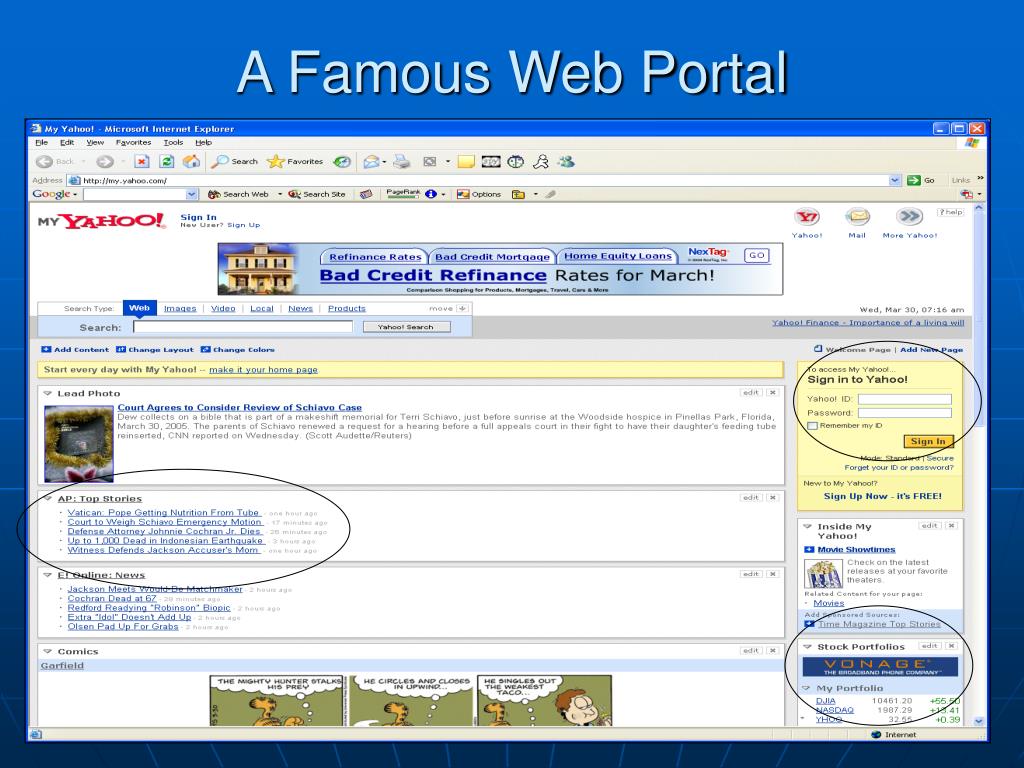The image size is (1024, 768).
Task: Close the AP: Top Stories module
Action: pyautogui.click(x=773, y=498)
